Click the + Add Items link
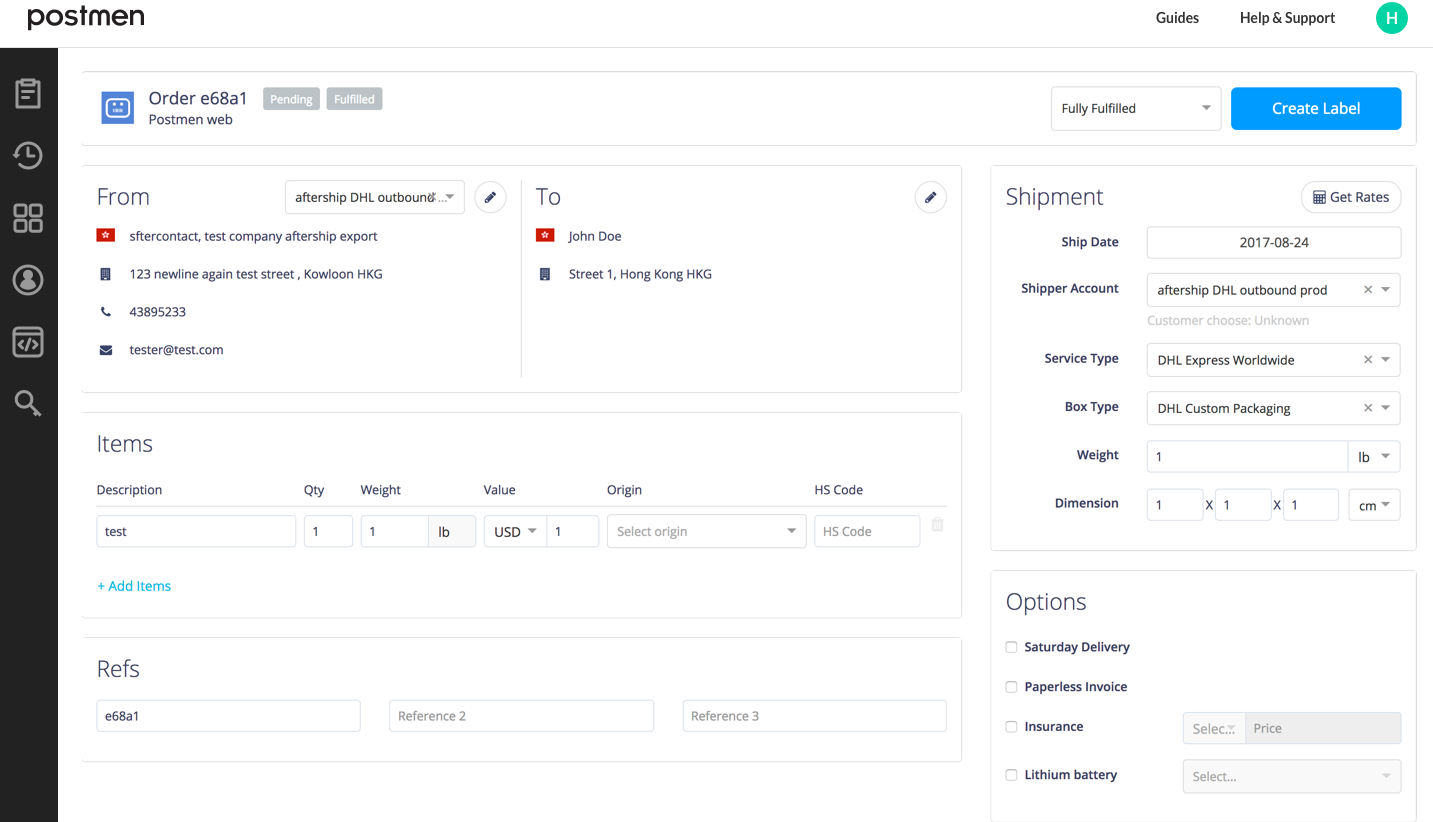Screen dimensions: 1433x822 coord(134,586)
